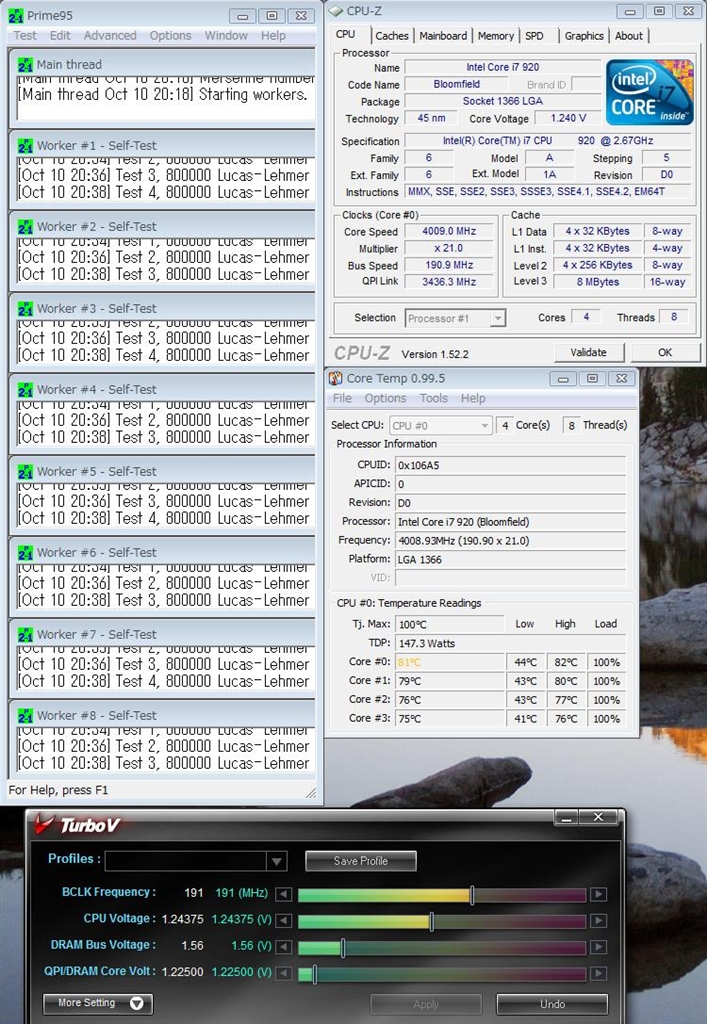The width and height of the screenshot is (707, 1024).
Task: Expand the More Setting panel in TurboV
Action: pyautogui.click(x=98, y=1003)
